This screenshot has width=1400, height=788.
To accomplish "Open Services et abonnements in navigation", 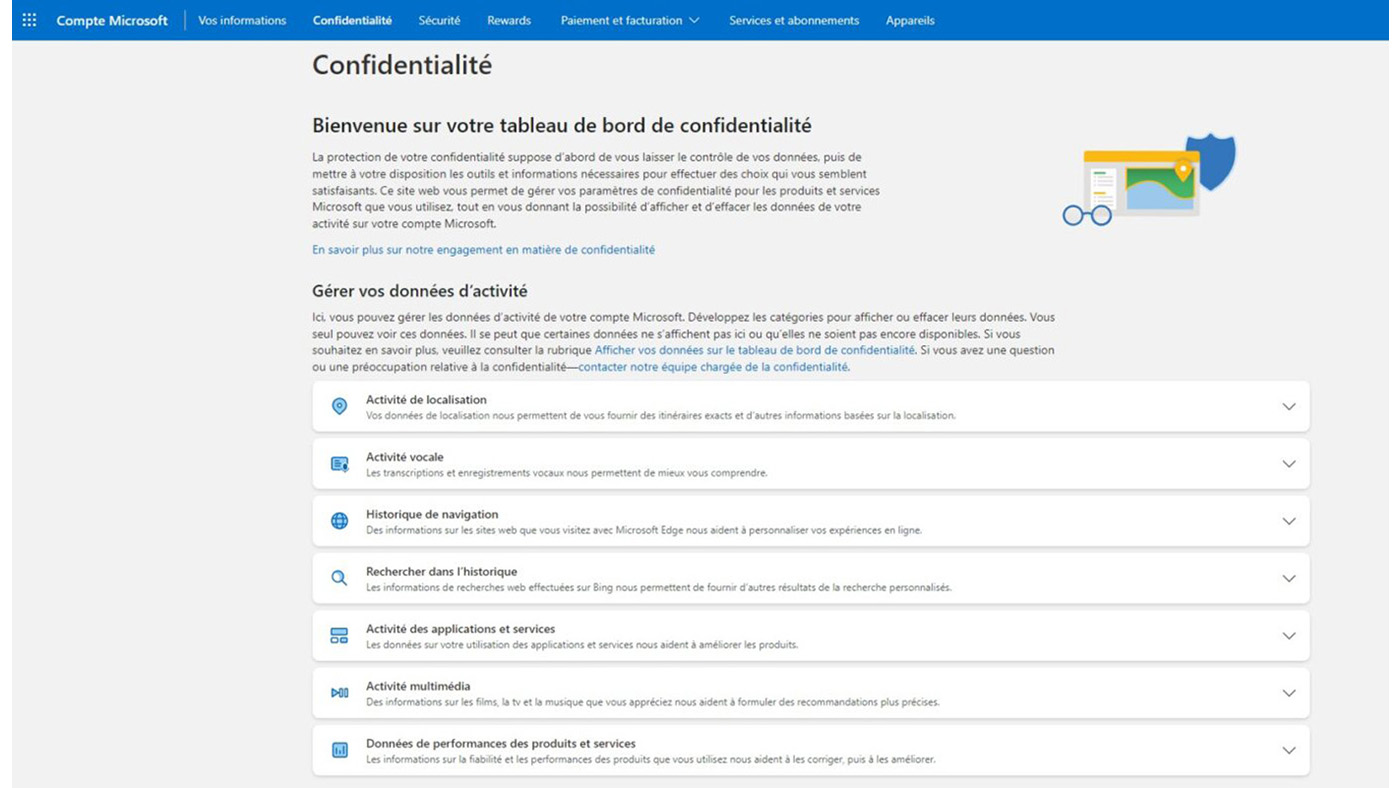I will [793, 20].
